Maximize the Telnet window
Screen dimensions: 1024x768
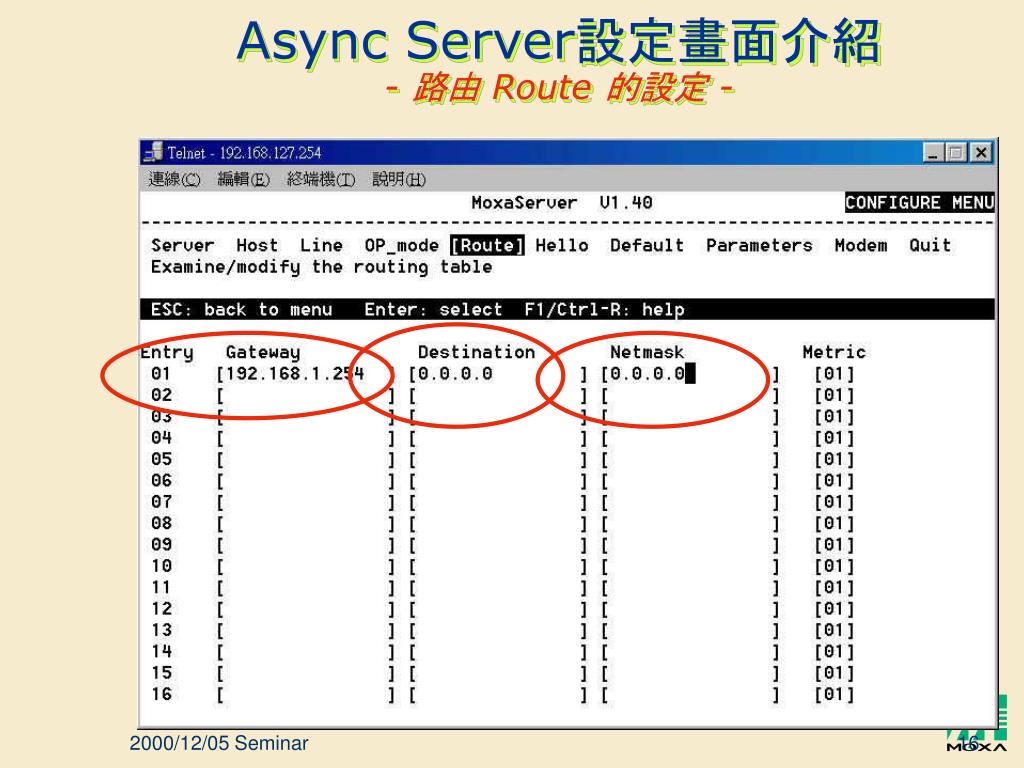tap(957, 153)
